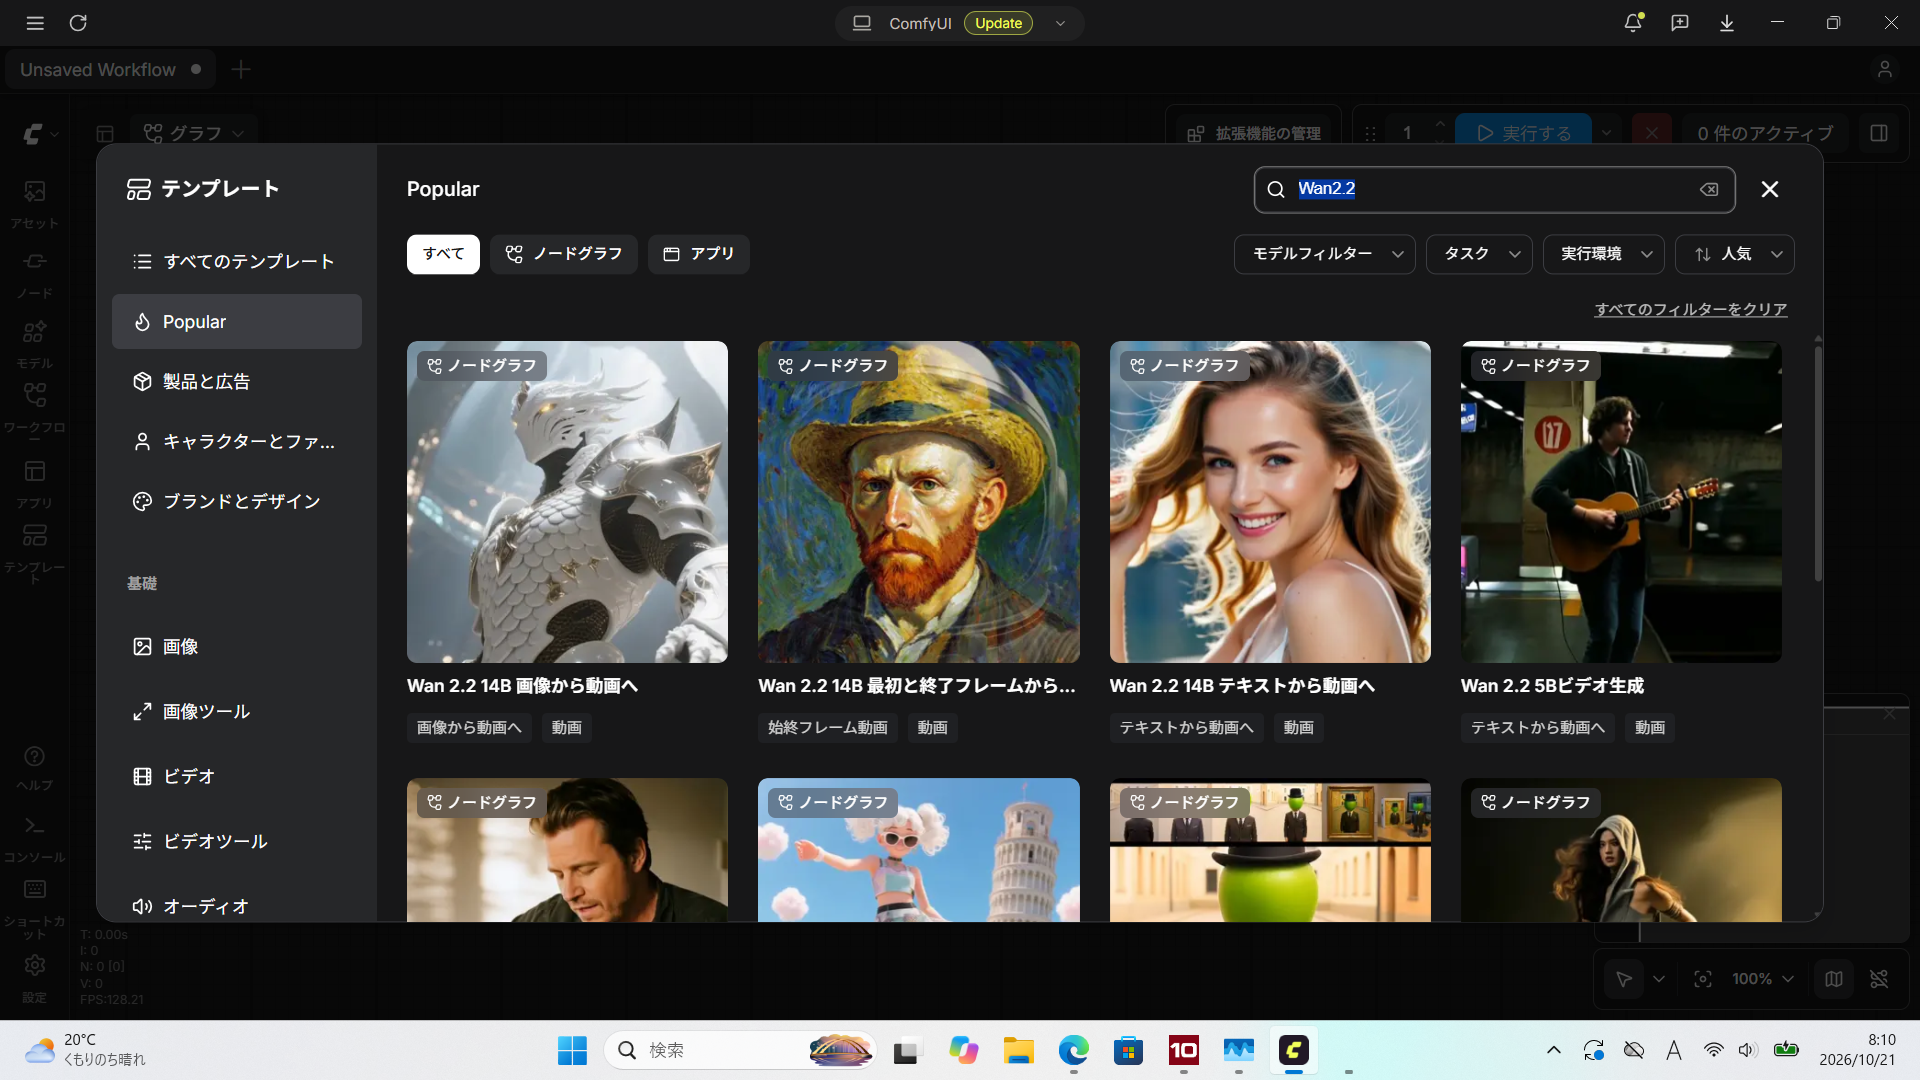Screen dimensions: 1920x1080
Task: Open Wan 2.2 14B 画像から動画へ thumbnail
Action: pos(567,502)
